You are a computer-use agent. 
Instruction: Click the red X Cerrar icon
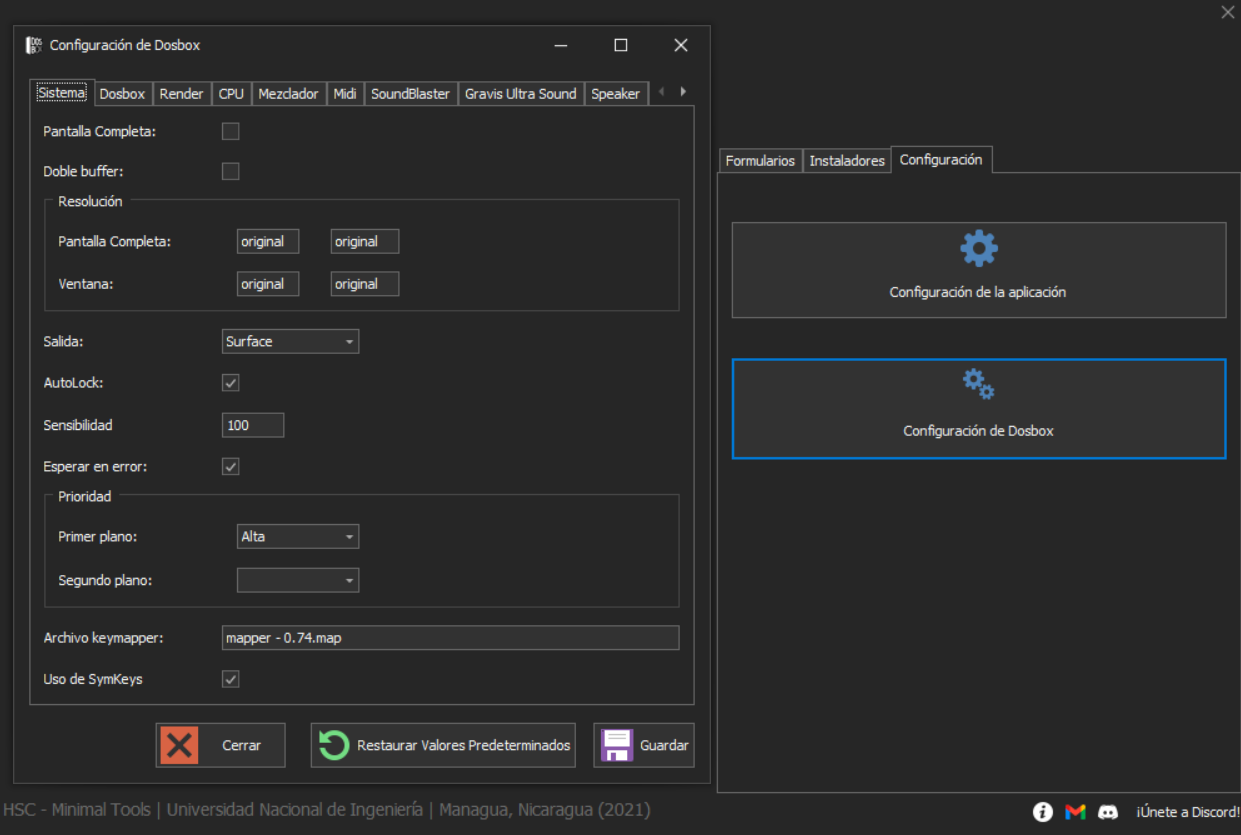[x=179, y=745]
